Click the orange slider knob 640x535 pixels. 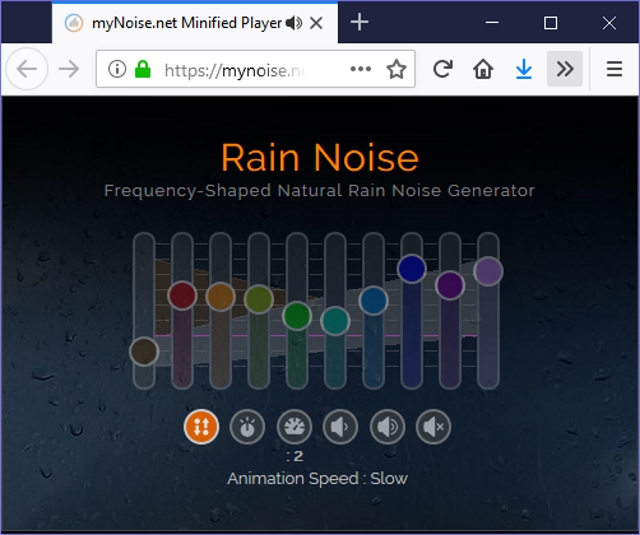pyautogui.click(x=220, y=297)
